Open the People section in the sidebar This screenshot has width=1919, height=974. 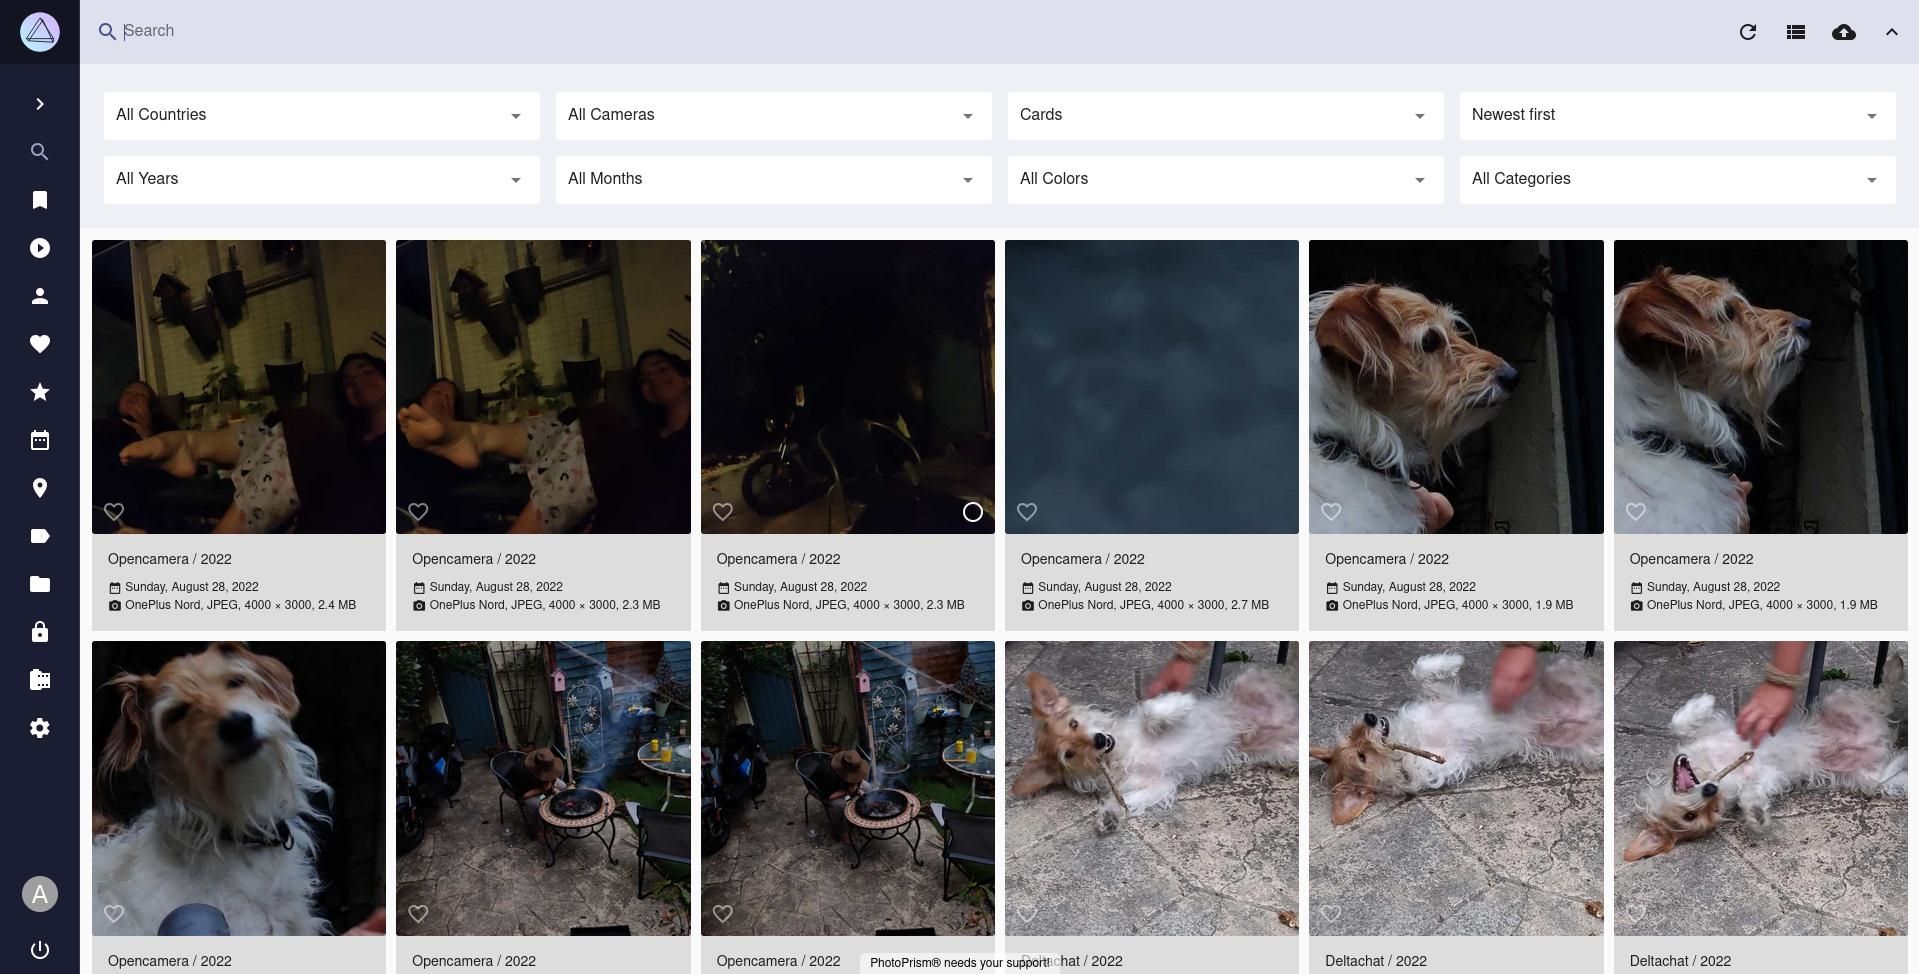tap(40, 296)
